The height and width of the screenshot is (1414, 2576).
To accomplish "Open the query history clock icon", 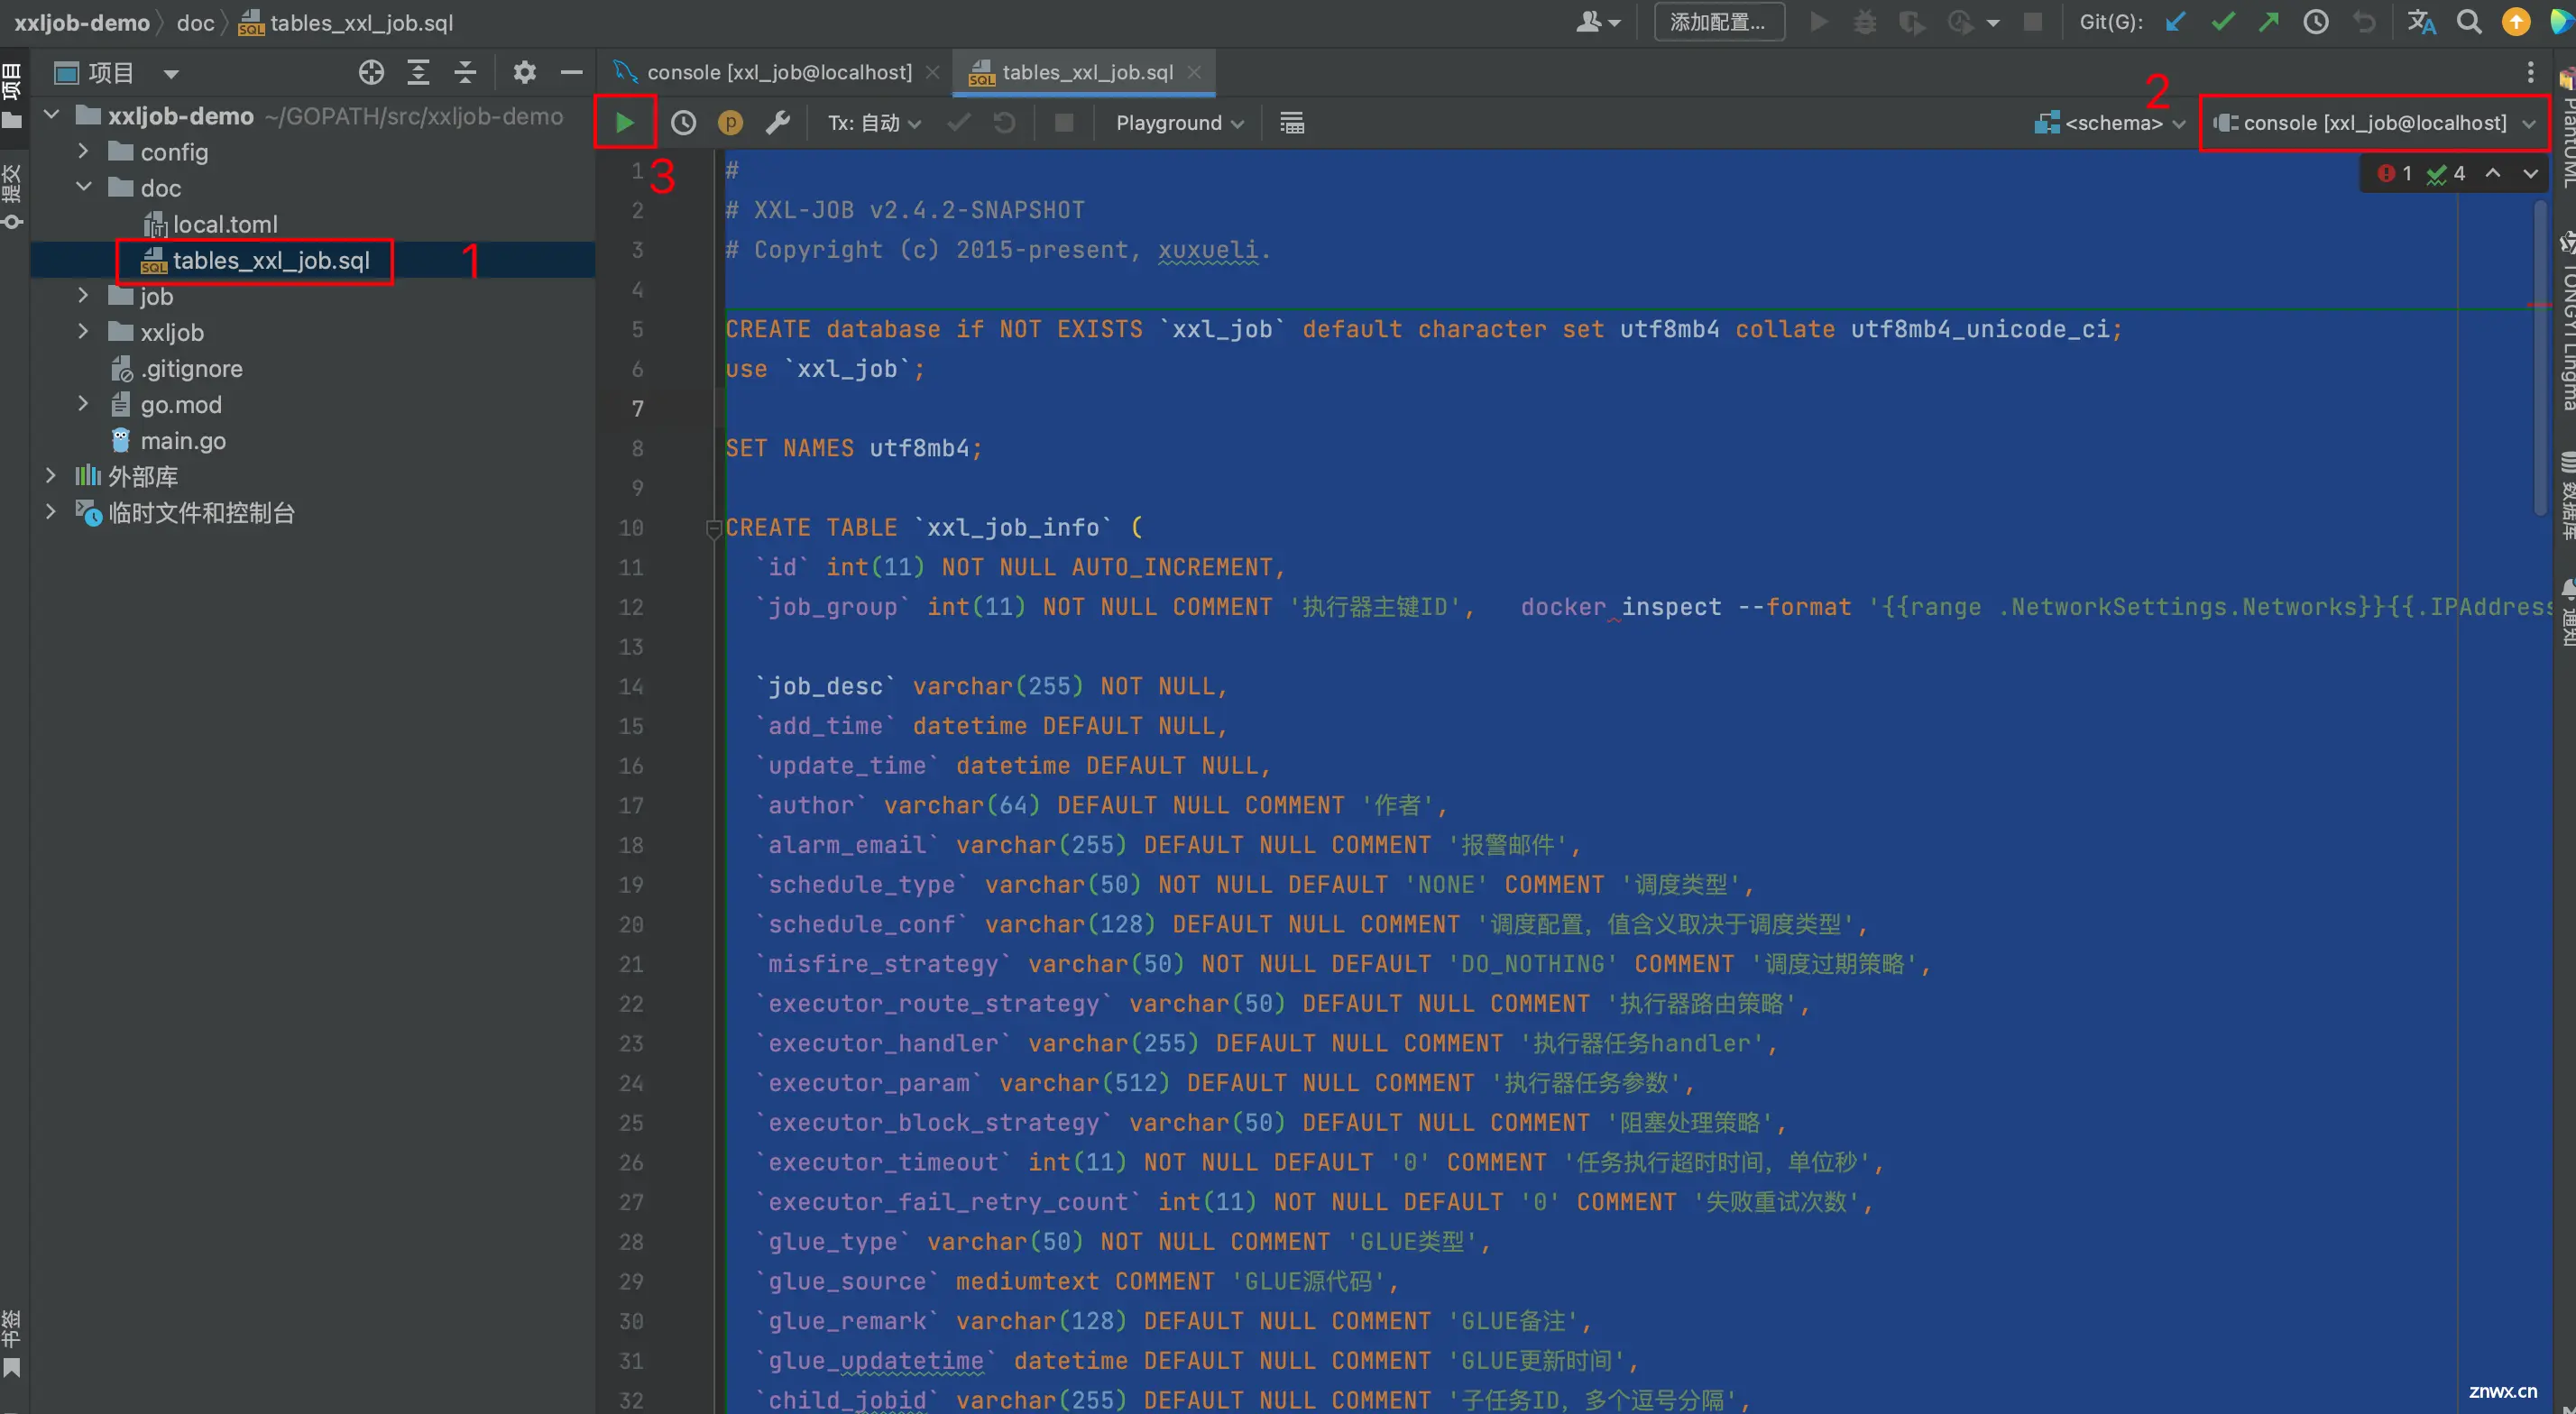I will coord(683,123).
